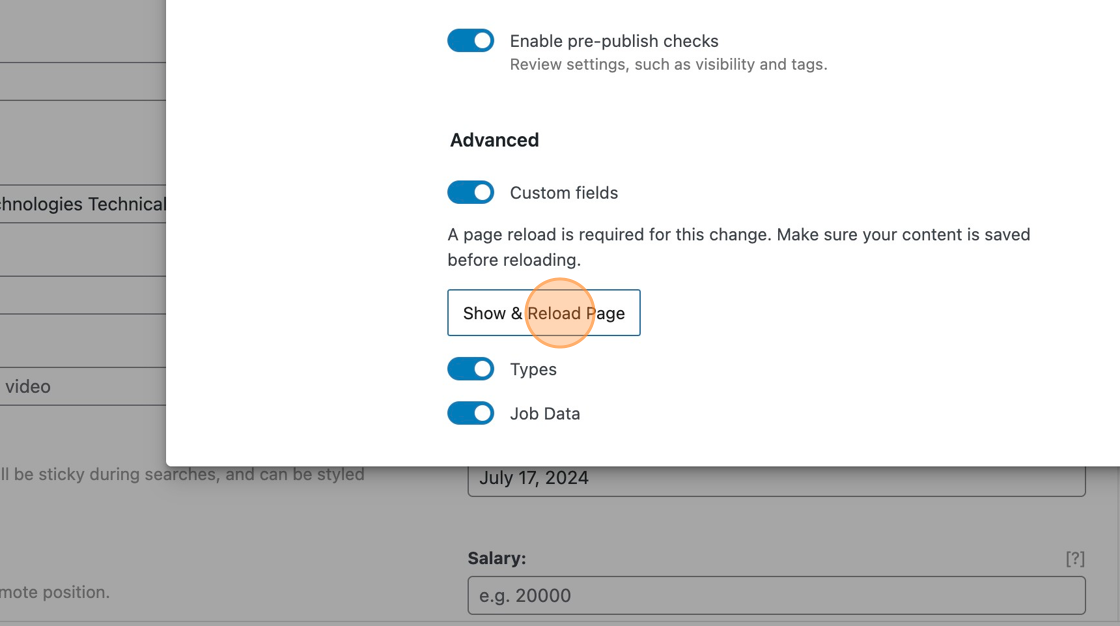Click the 'Types' label text
This screenshot has height=626, width=1120.
[x=533, y=370]
